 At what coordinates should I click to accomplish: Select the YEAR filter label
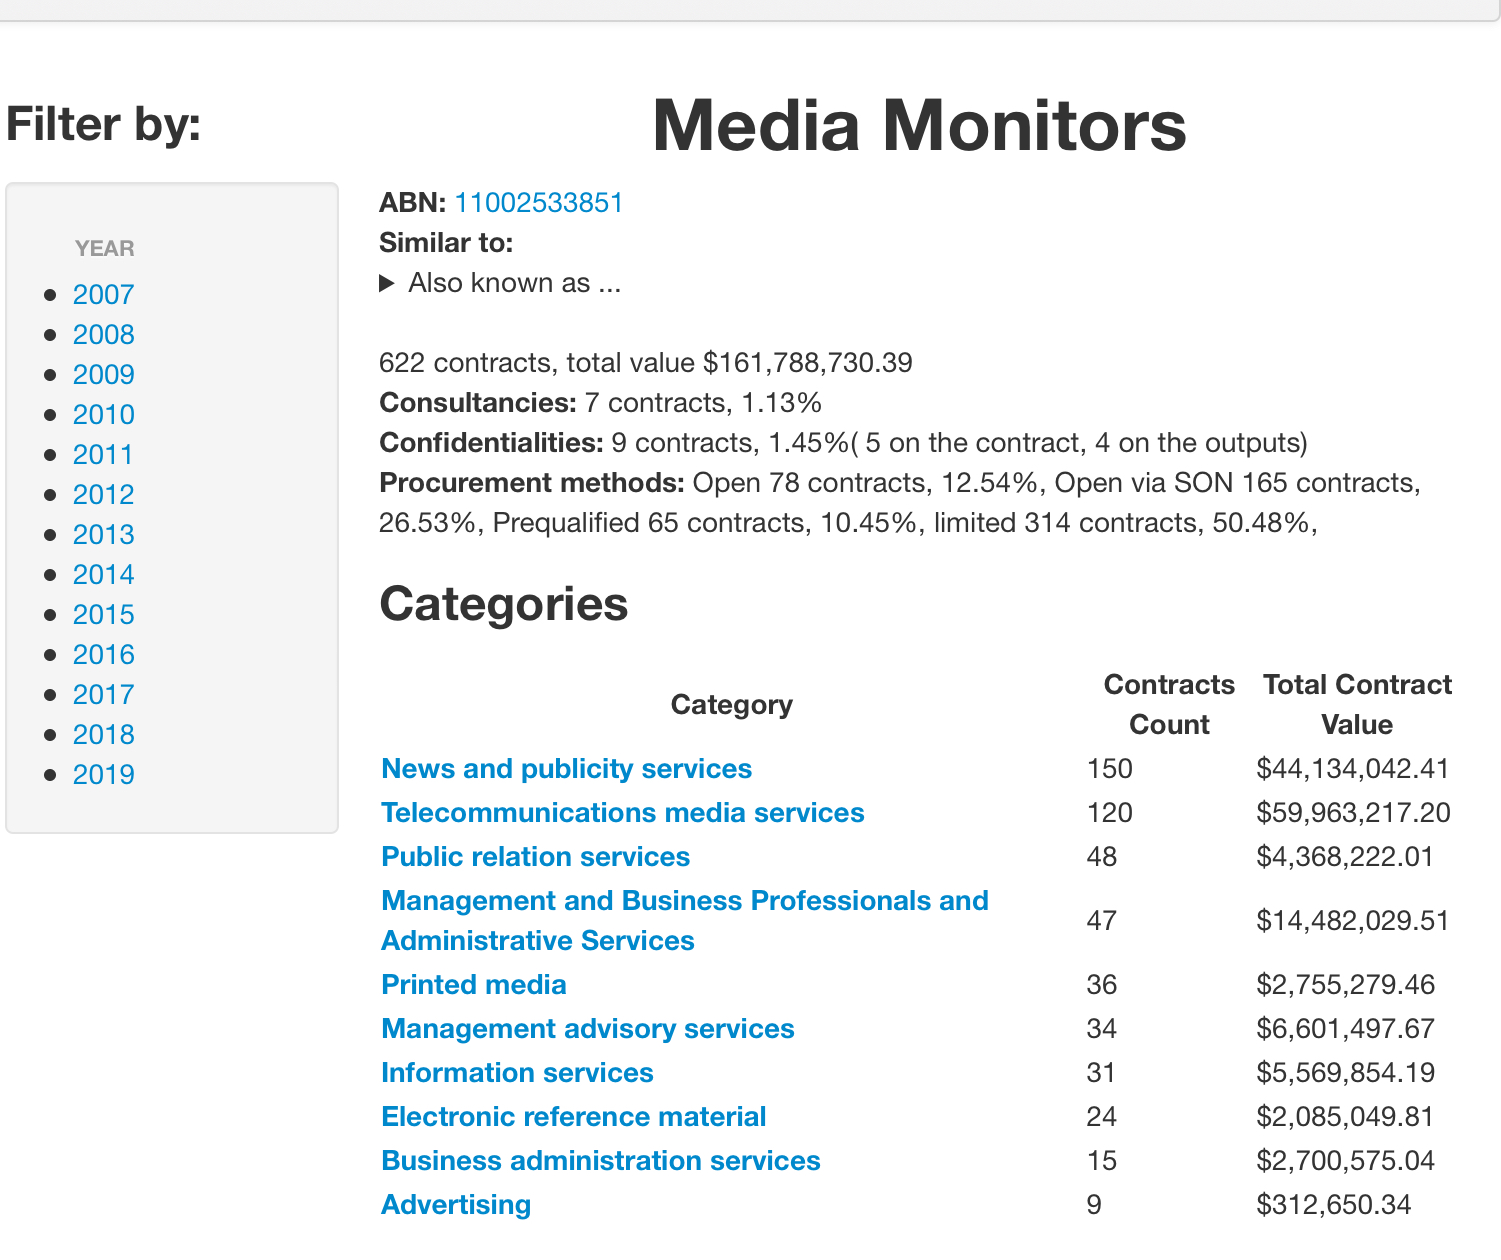[x=104, y=248]
